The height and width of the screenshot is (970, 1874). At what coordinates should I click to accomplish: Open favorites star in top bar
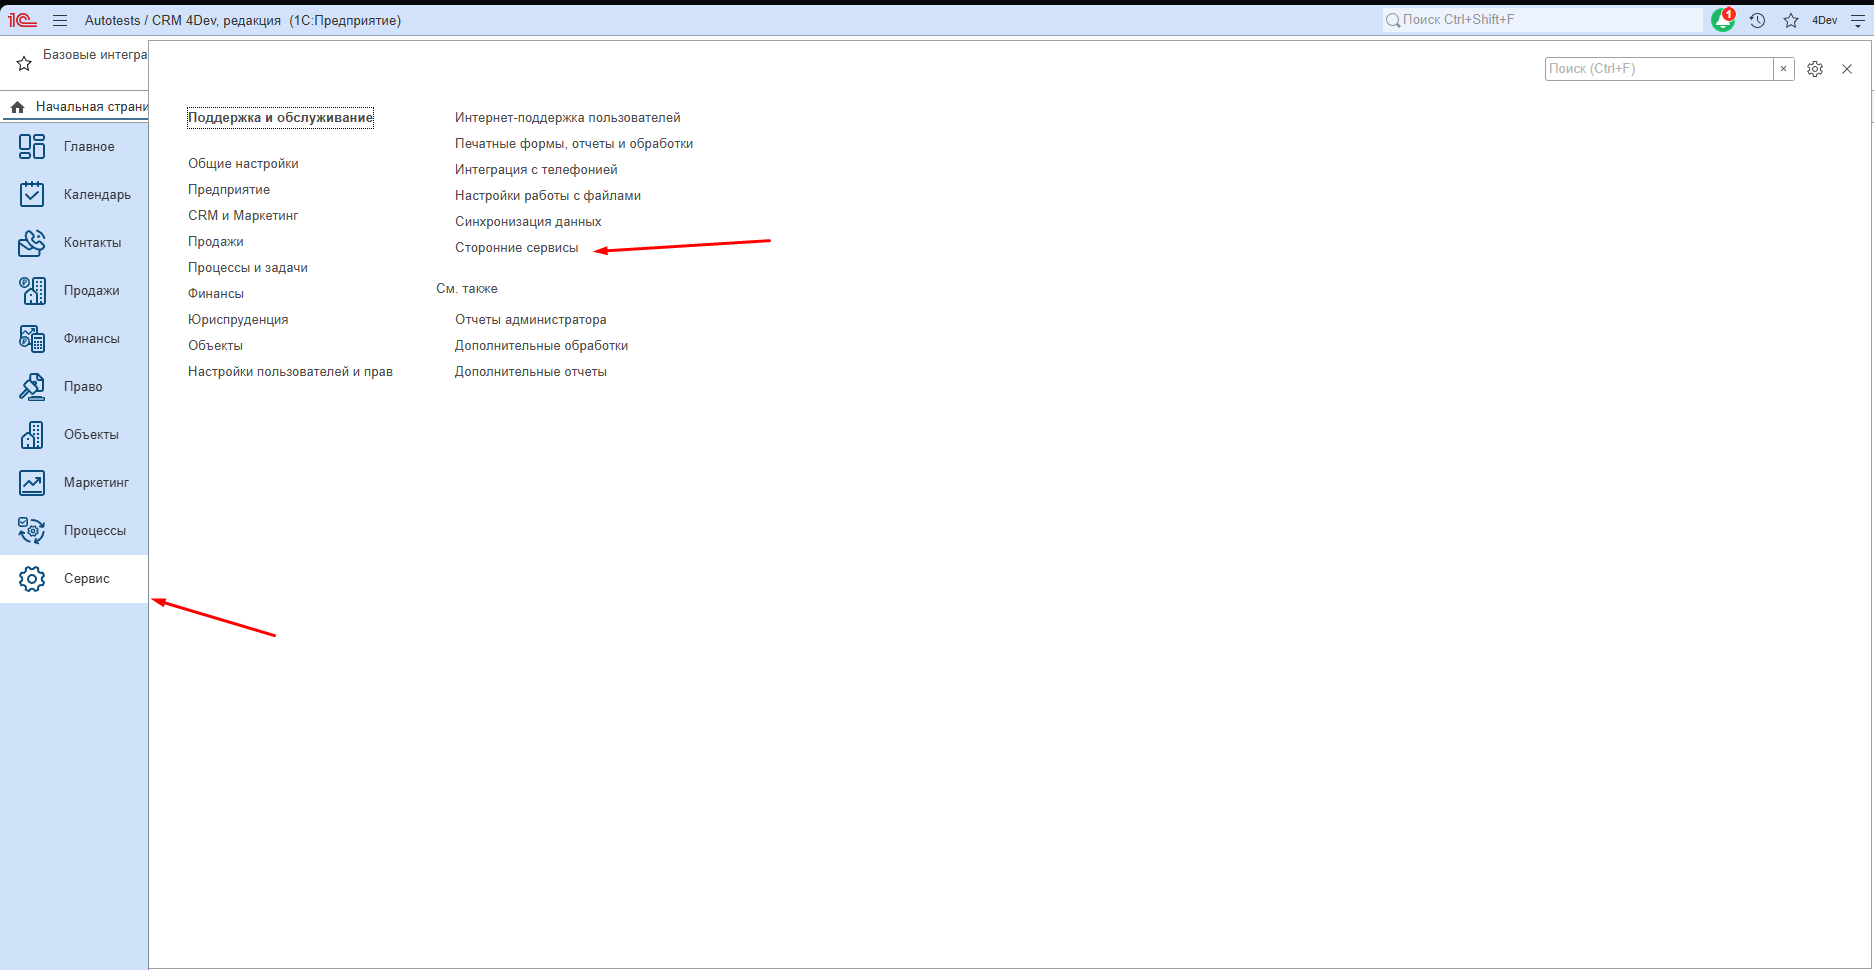(1791, 20)
